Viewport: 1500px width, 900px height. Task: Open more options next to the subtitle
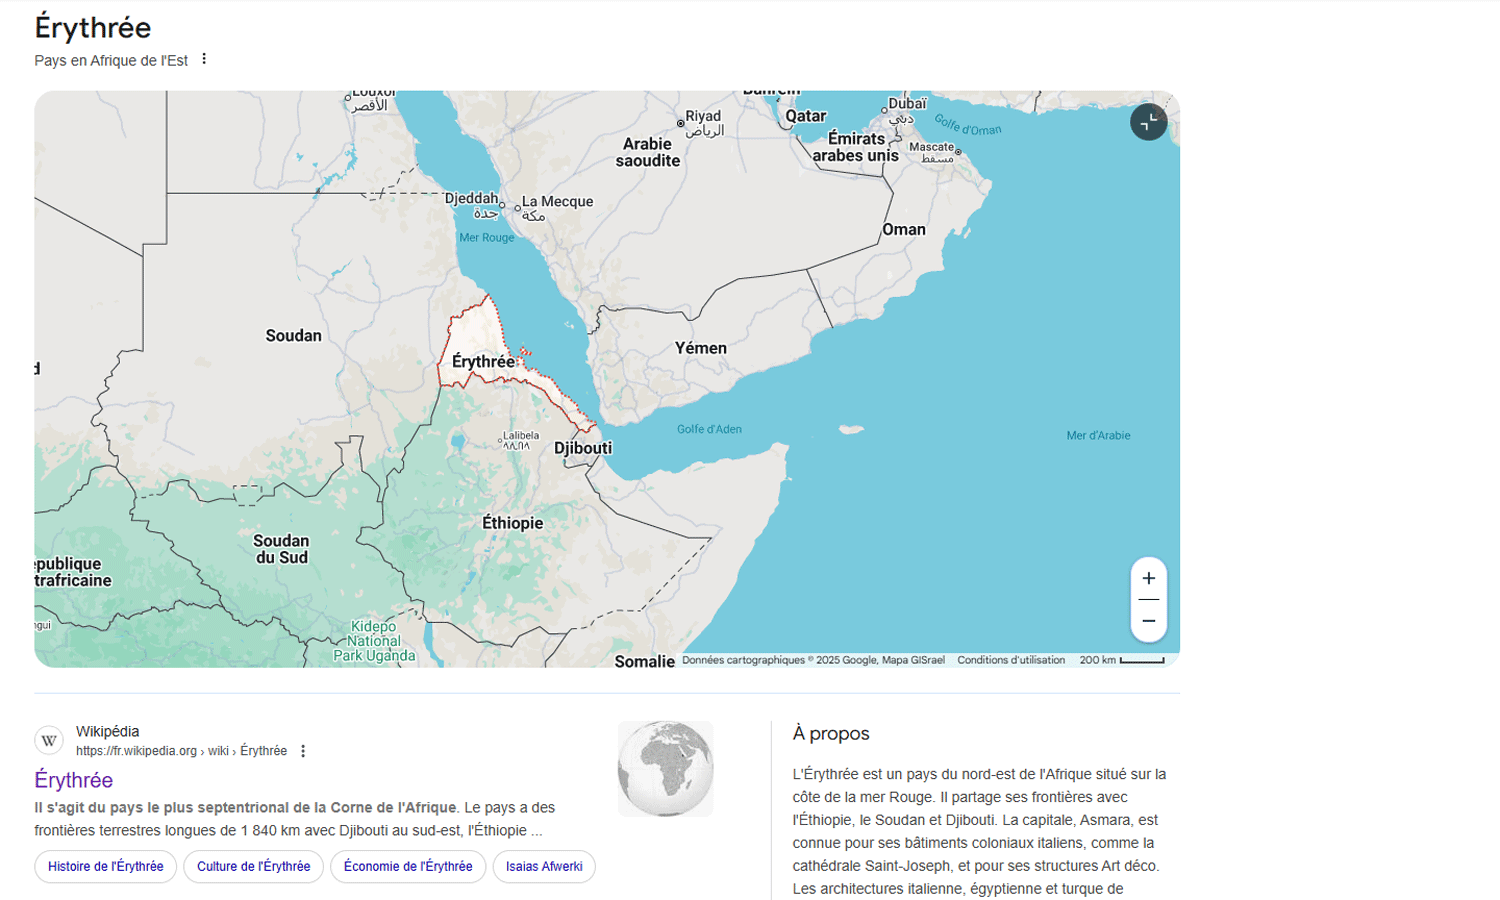tap(204, 59)
